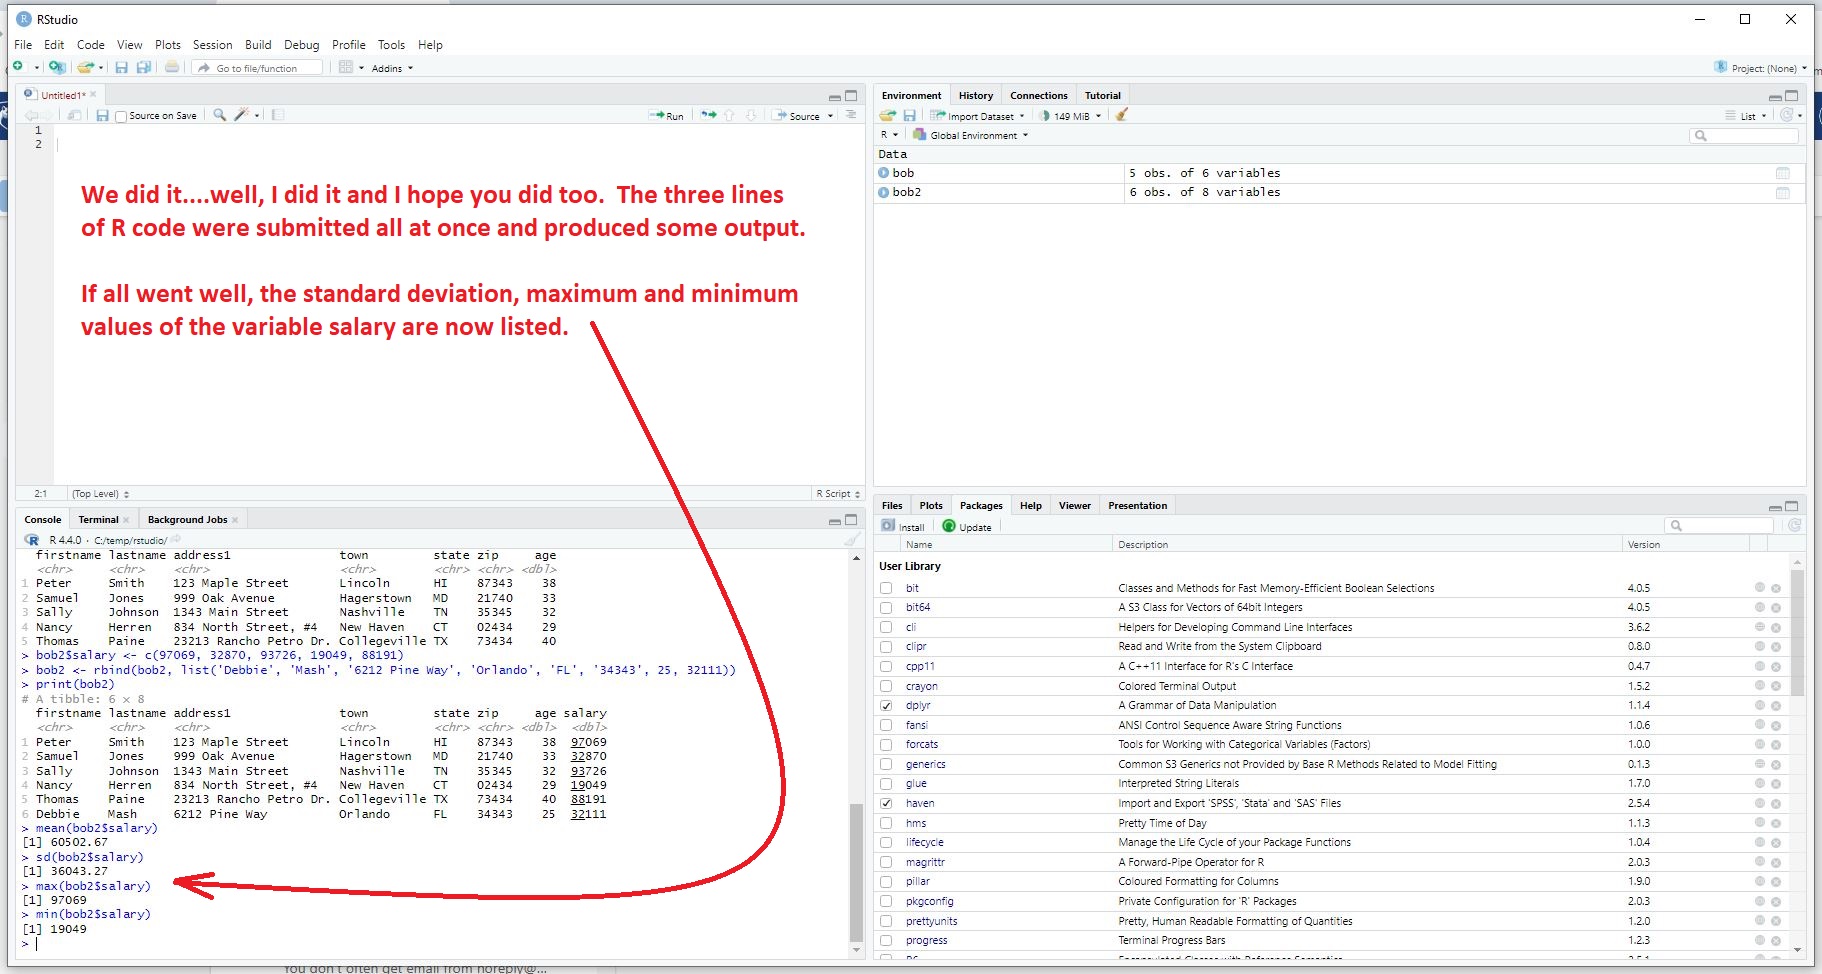Click the Re-run previous code region icon
The image size is (1822, 974).
tap(709, 115)
